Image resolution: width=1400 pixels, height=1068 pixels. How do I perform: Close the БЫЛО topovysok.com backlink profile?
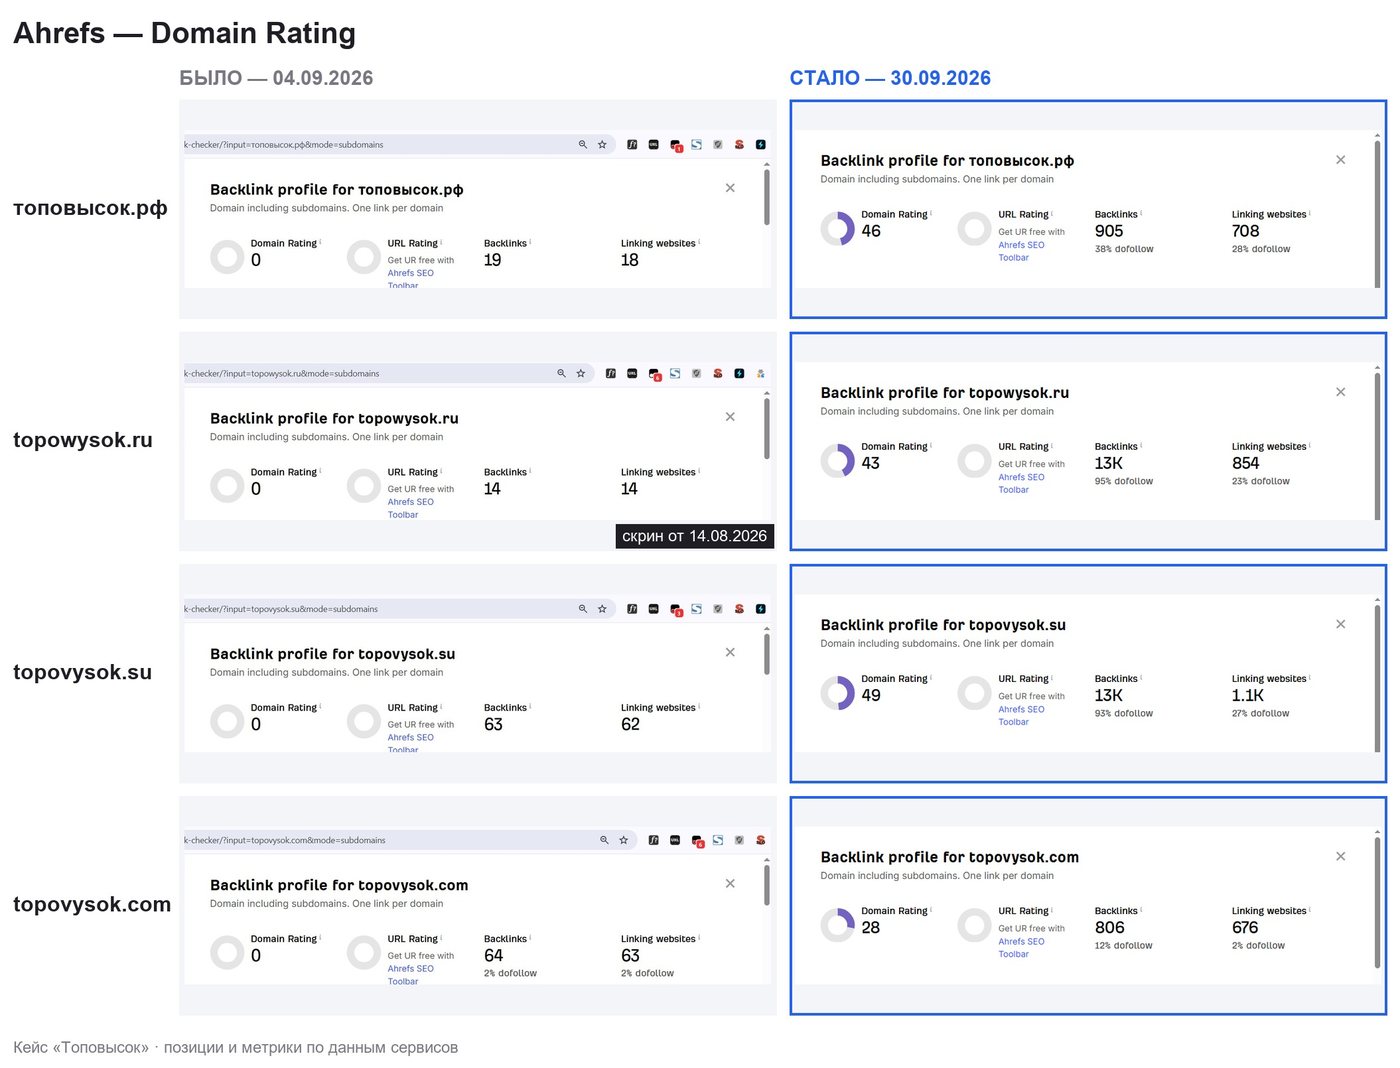click(x=730, y=884)
